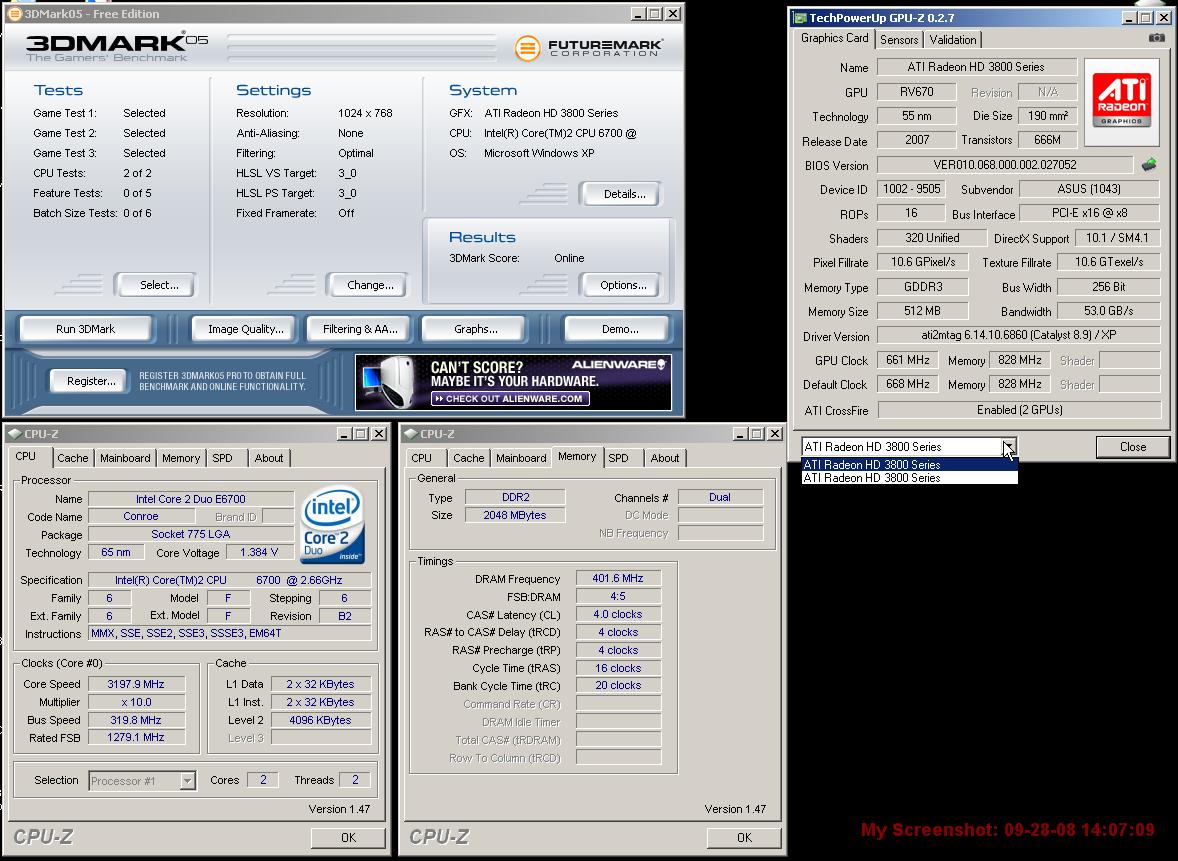This screenshot has width=1178, height=861.
Task: Click the Device ID 1002 - 9505 field
Action: click(x=911, y=189)
